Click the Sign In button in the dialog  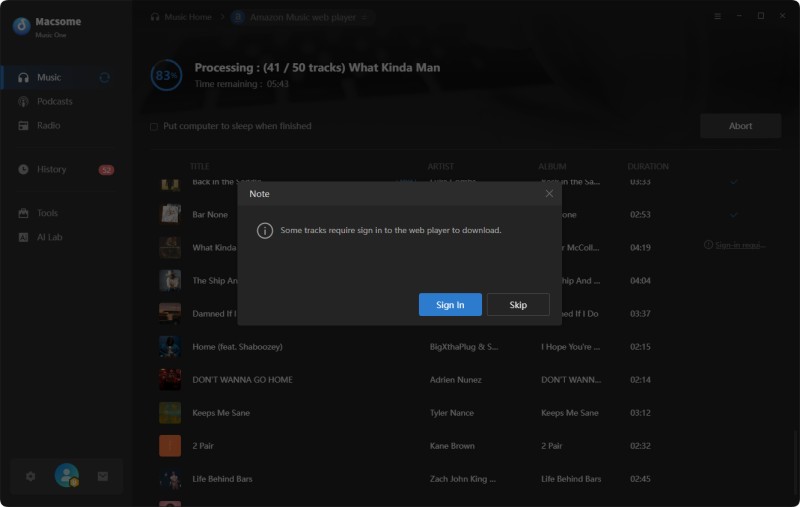click(450, 305)
